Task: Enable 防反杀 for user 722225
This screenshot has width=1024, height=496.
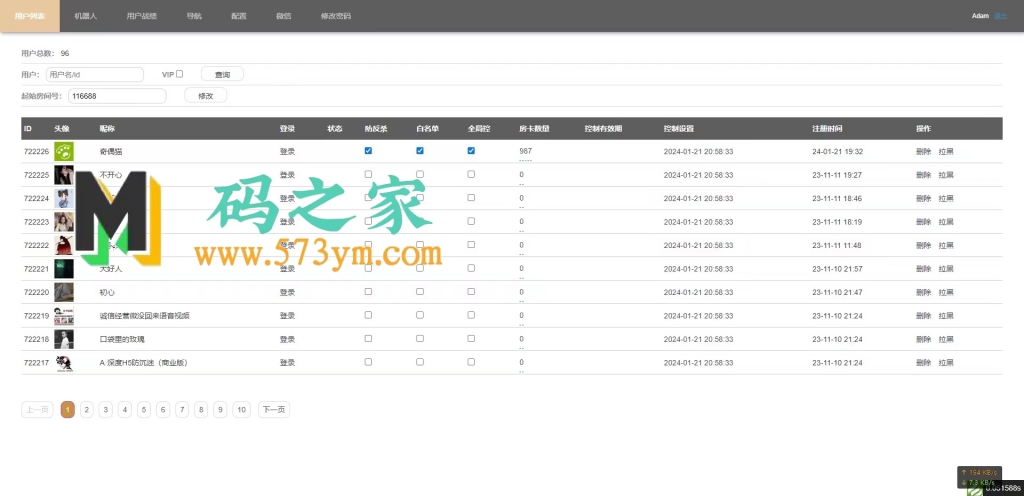Action: pos(368,174)
